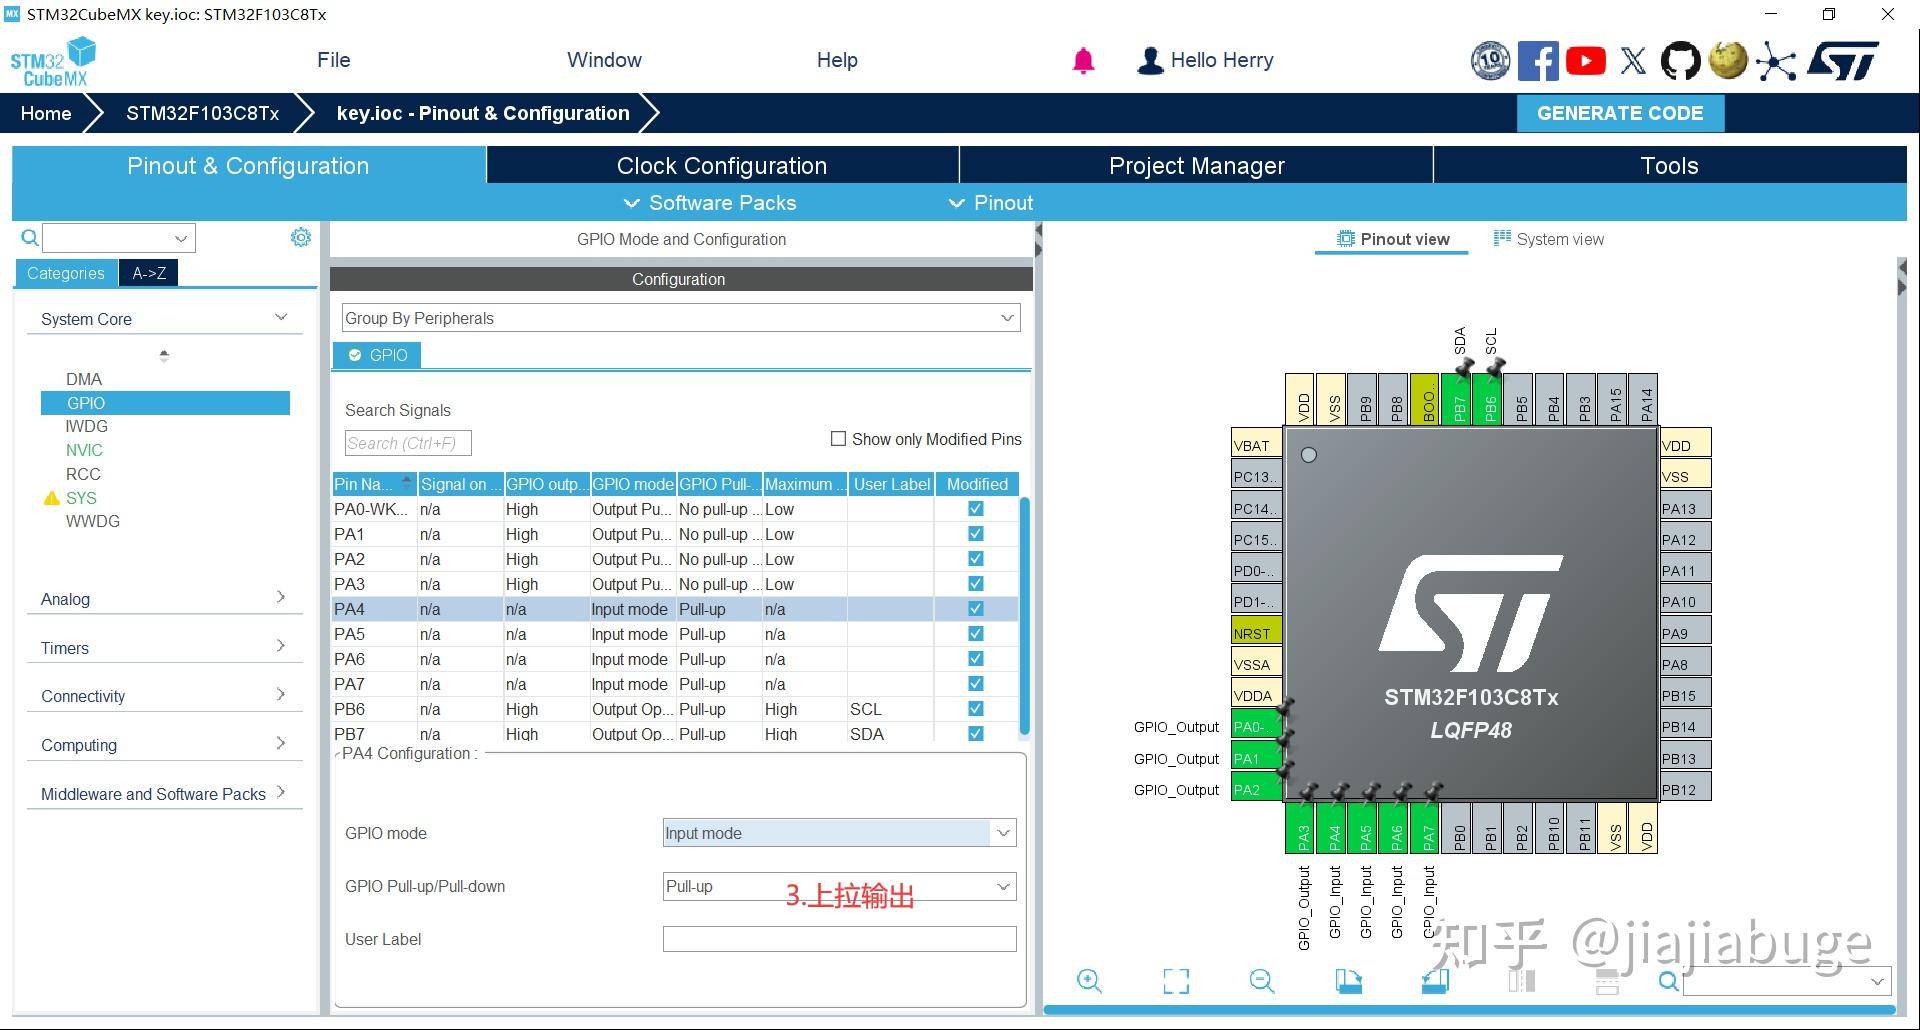
Task: Zoom in on the pinout view
Action: (x=1089, y=981)
